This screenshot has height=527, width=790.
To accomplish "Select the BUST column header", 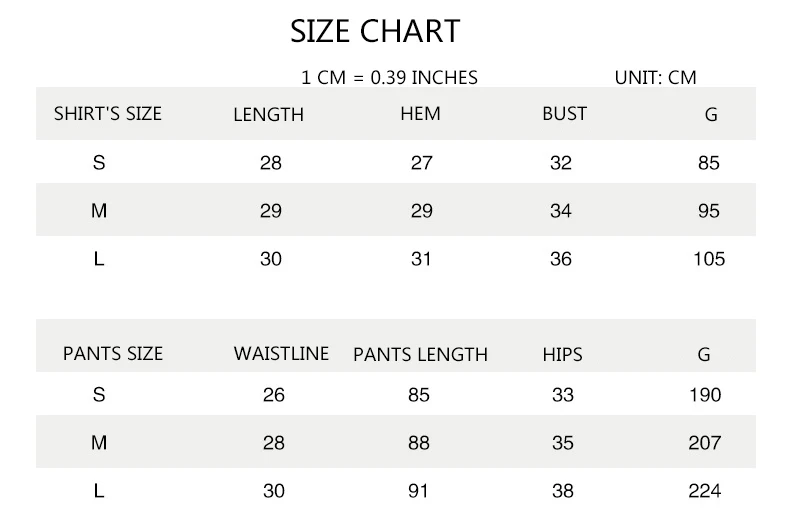I will (x=564, y=114).
